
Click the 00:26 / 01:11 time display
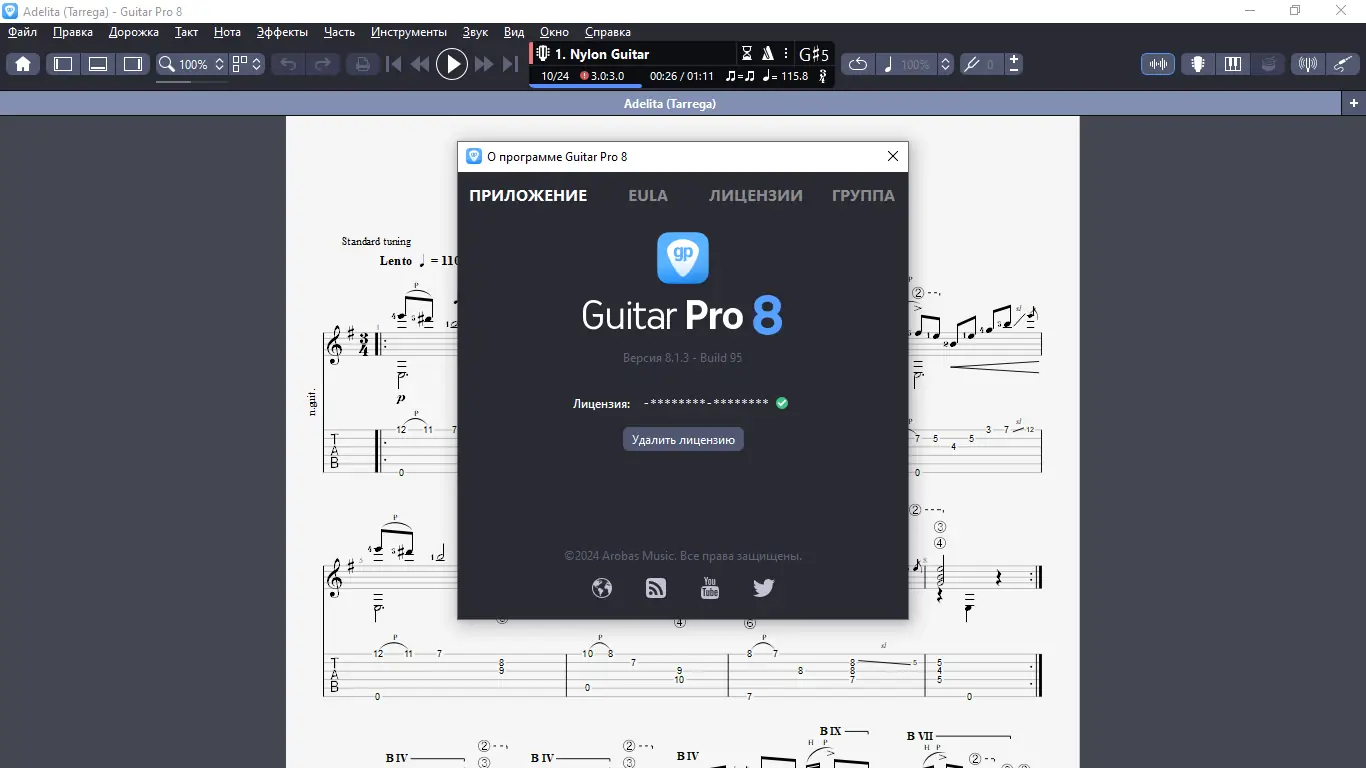pyautogui.click(x=682, y=76)
